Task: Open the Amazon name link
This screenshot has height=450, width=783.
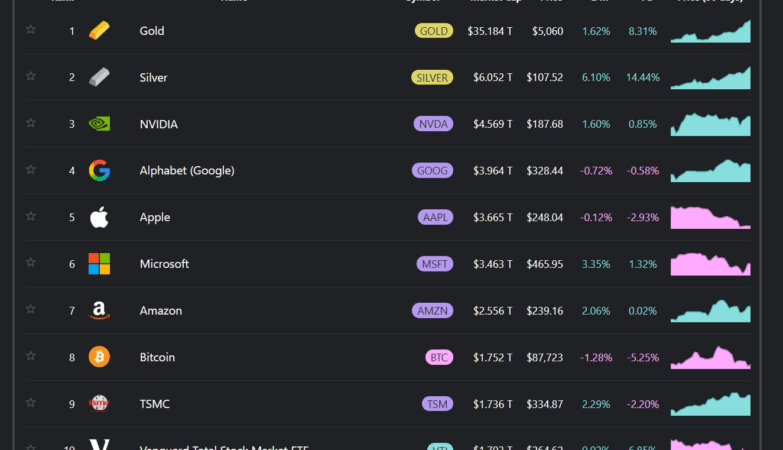Action: 160,311
